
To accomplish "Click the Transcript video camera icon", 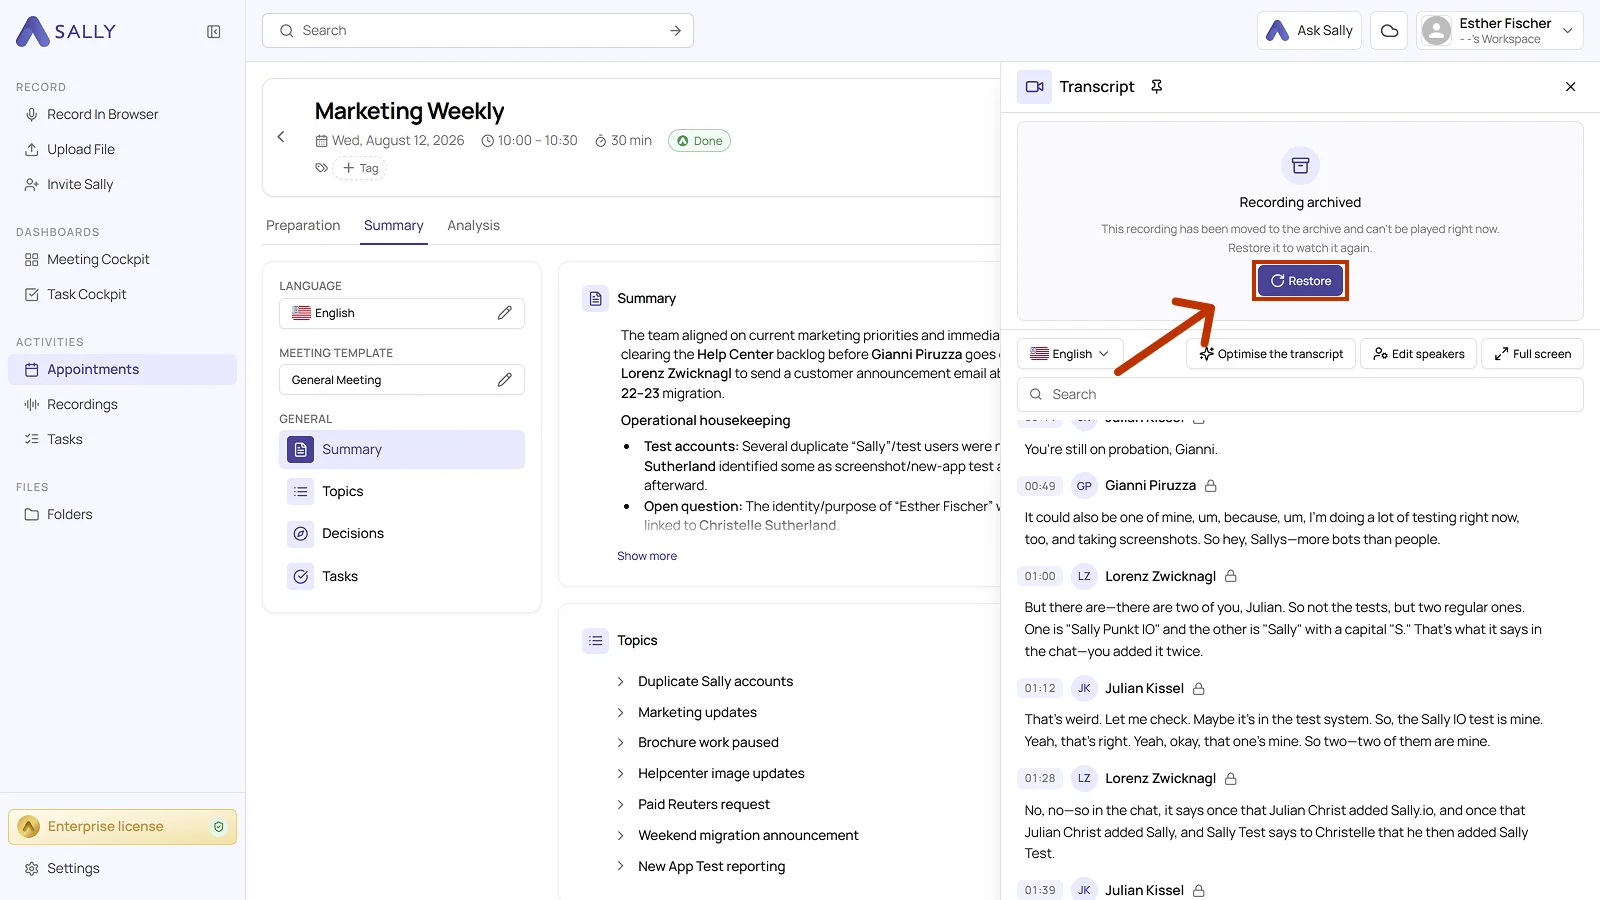I will tap(1035, 87).
